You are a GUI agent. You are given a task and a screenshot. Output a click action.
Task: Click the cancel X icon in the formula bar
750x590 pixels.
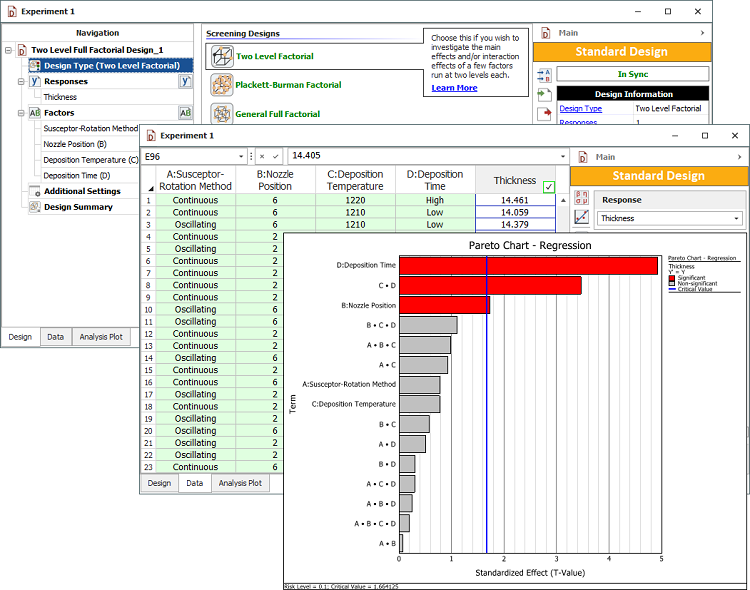coord(261,157)
